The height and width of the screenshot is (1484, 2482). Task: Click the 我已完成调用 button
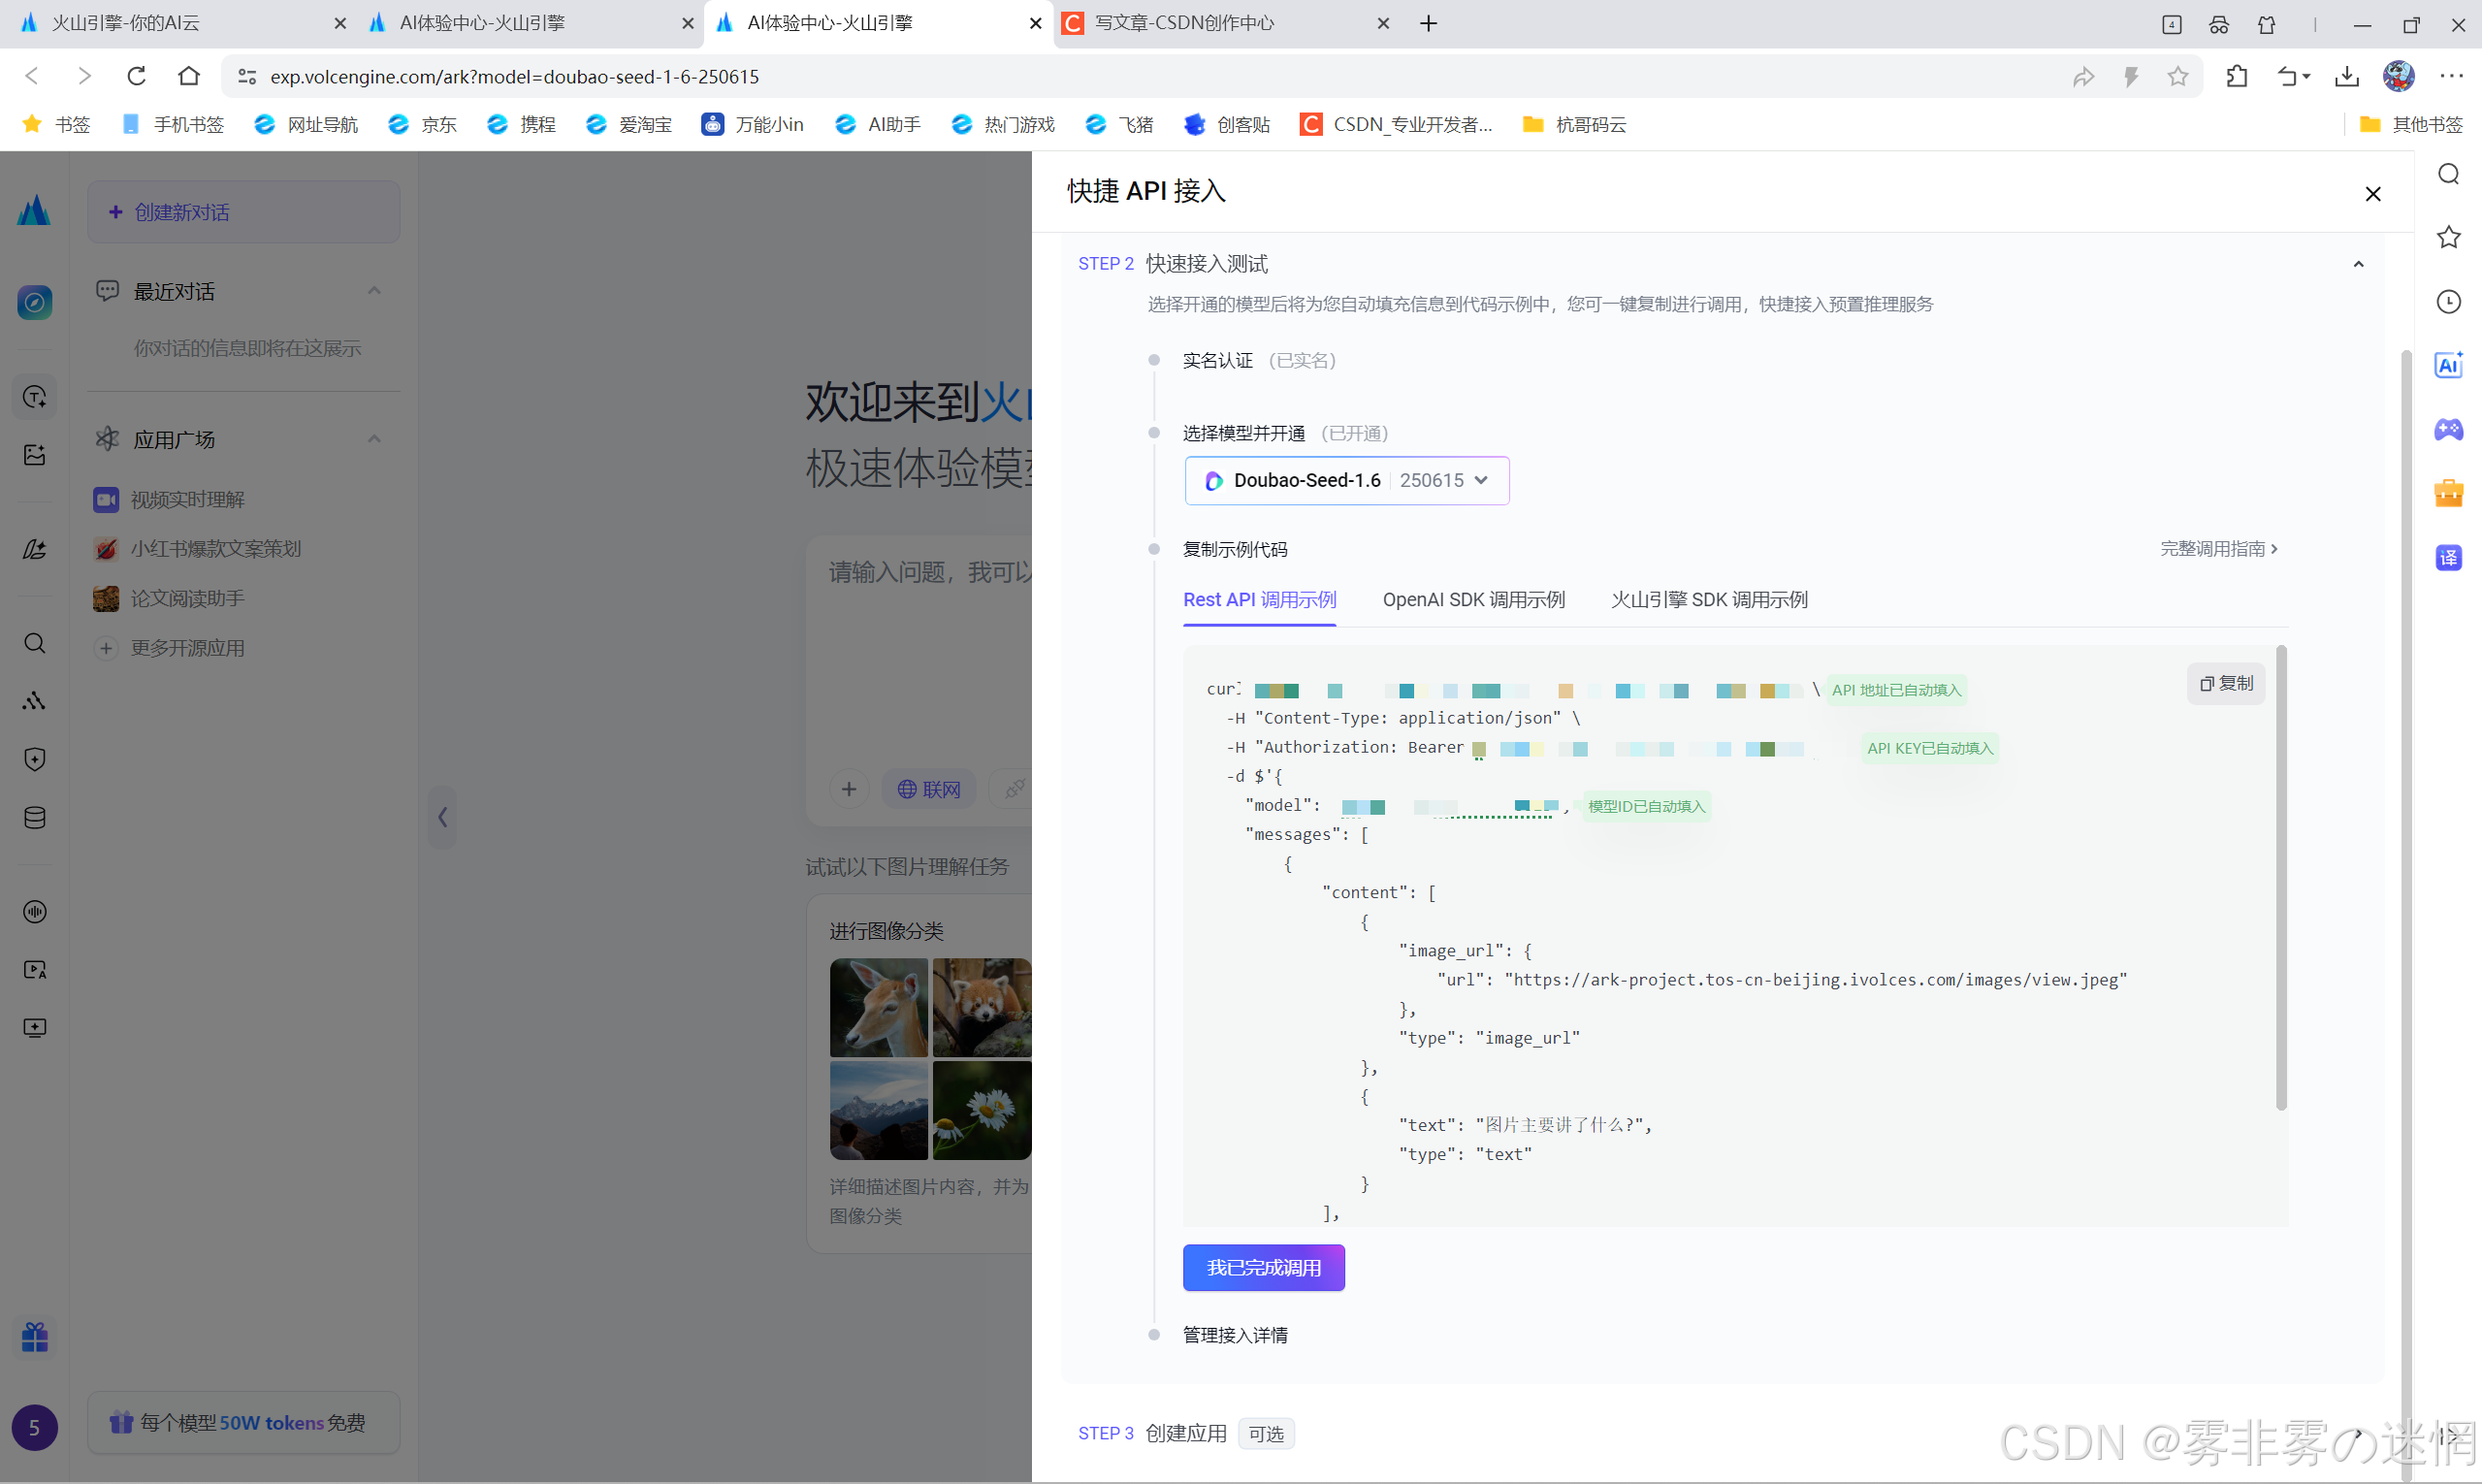[x=1263, y=1268]
